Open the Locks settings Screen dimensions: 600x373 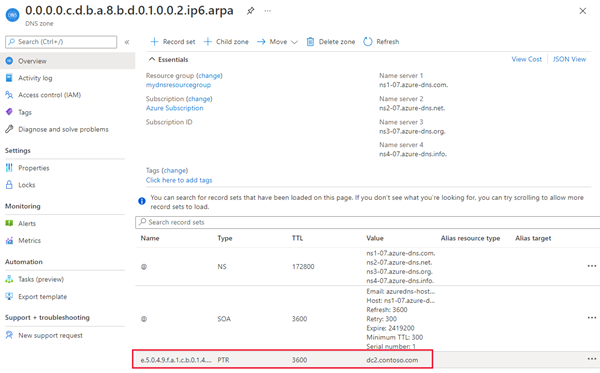pyautogui.click(x=26, y=185)
